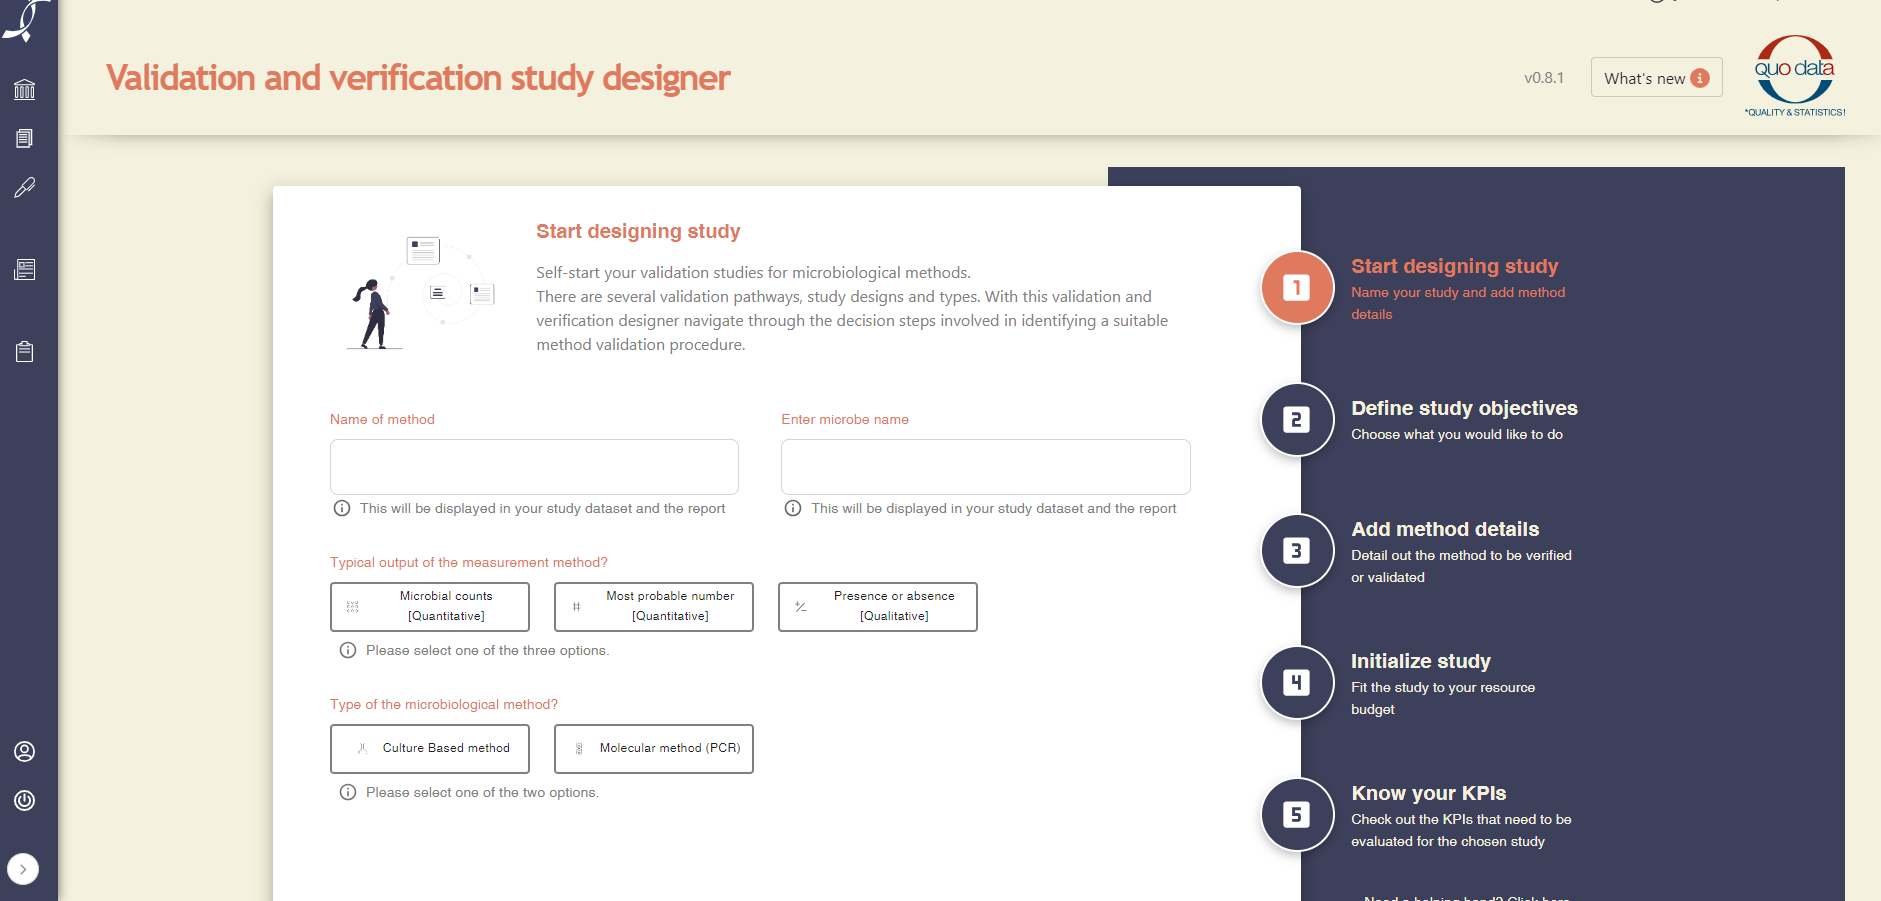Click the notification badge on What's new
This screenshot has height=901, width=1881.
pyautogui.click(x=1700, y=78)
